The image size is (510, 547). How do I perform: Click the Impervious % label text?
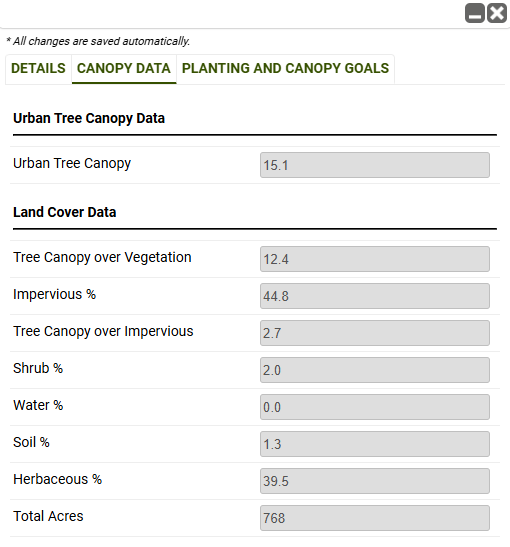[x=54, y=294]
